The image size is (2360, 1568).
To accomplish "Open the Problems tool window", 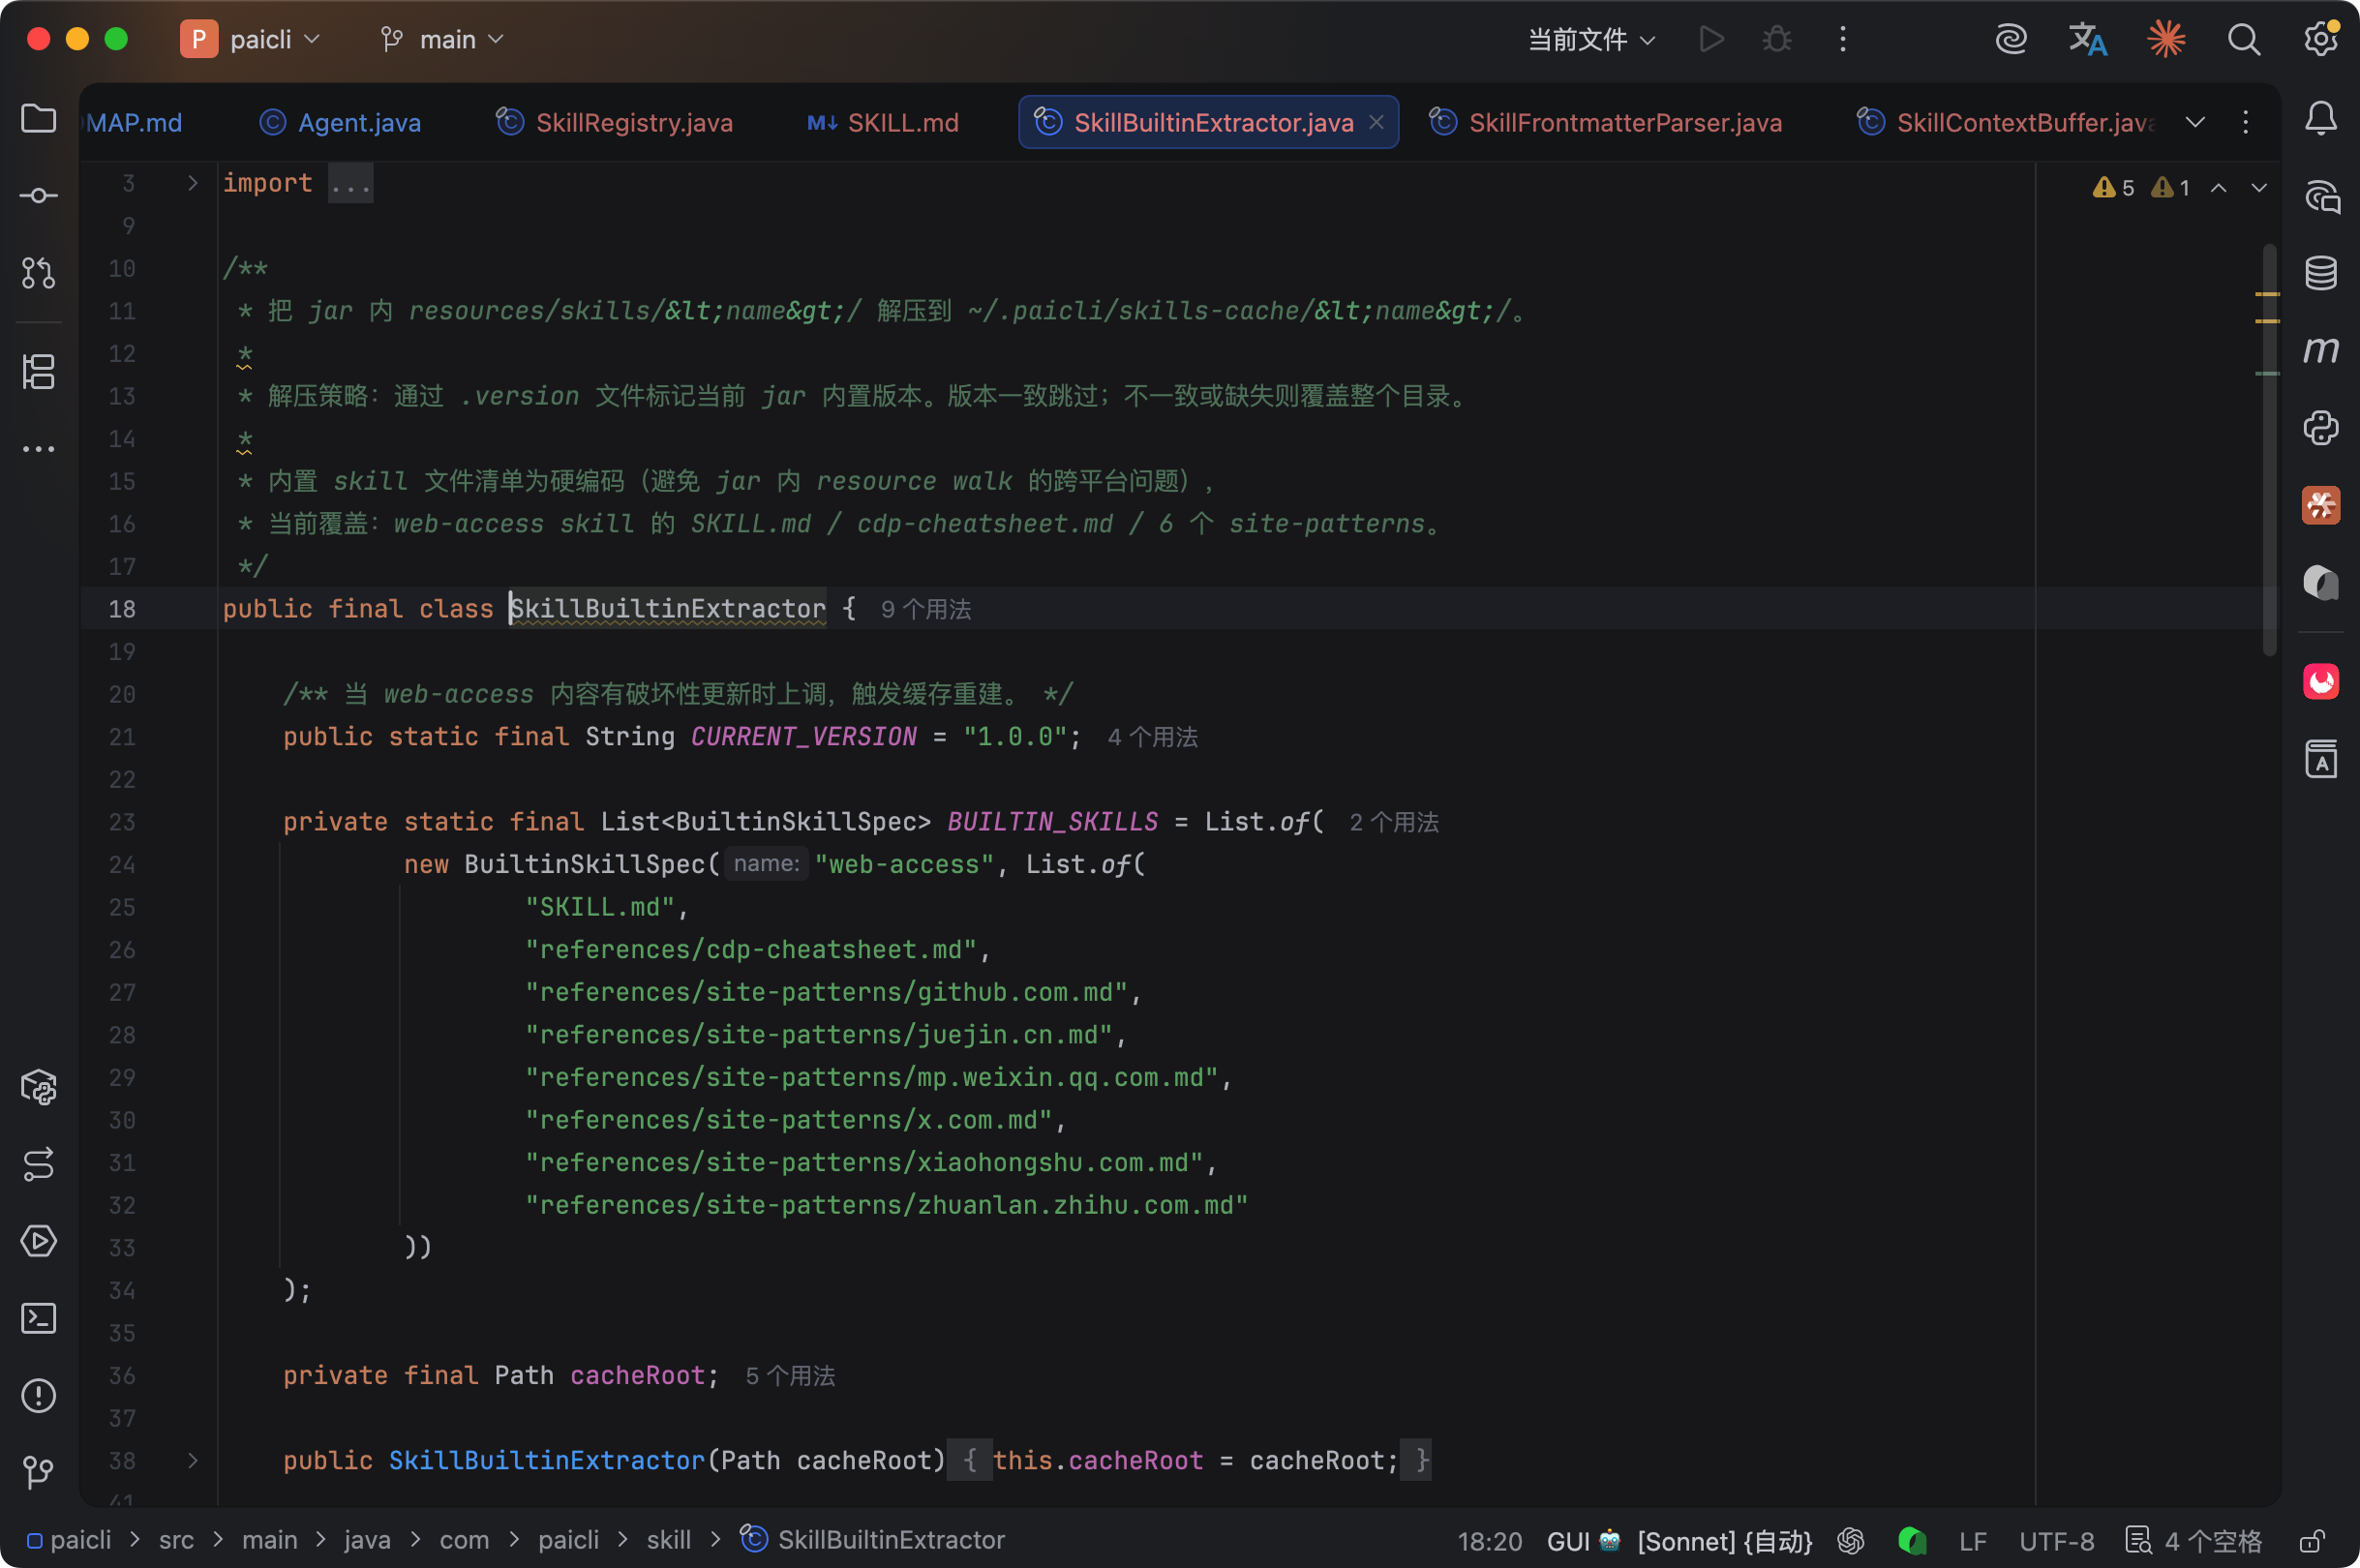I will coord(38,1395).
